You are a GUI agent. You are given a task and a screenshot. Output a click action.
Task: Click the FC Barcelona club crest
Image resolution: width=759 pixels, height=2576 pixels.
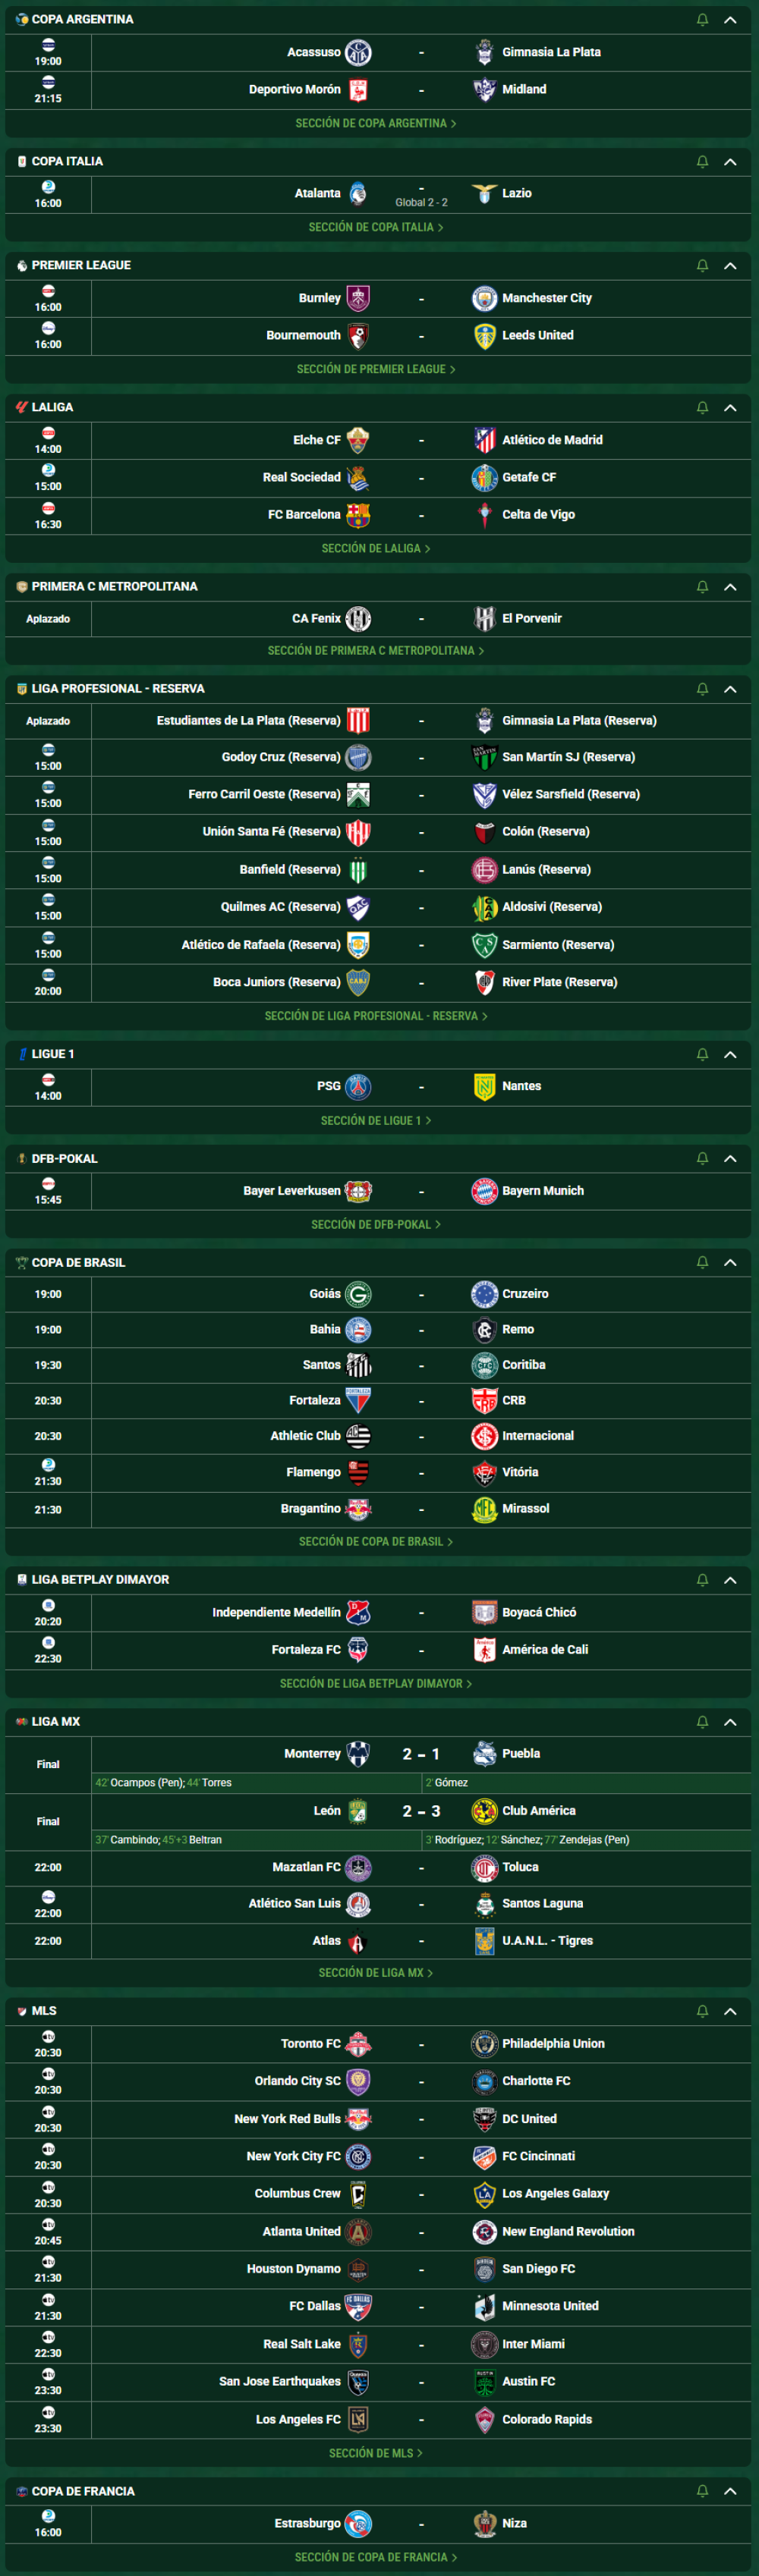click(x=358, y=515)
